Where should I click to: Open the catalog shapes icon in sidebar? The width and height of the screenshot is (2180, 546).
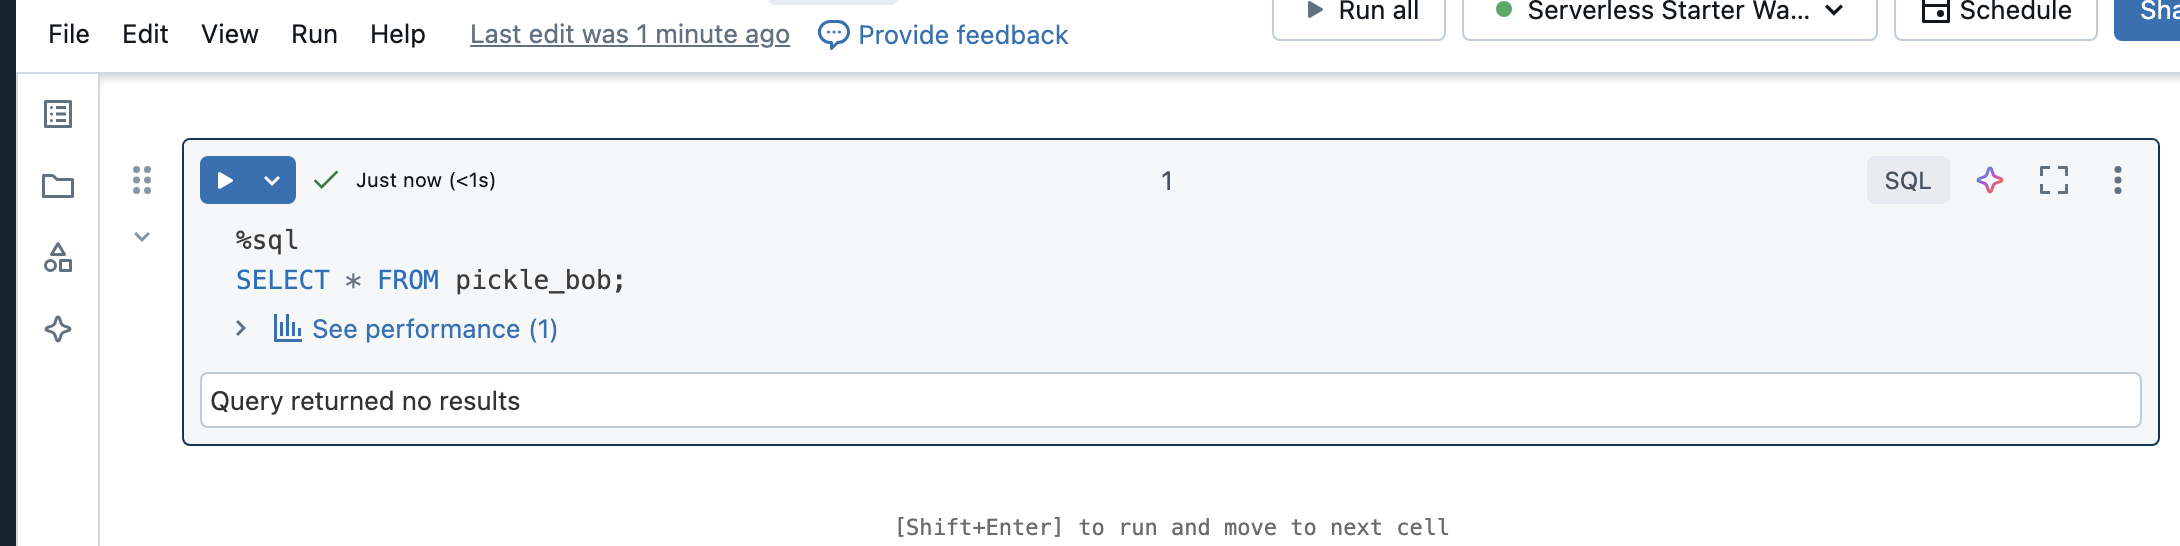pyautogui.click(x=58, y=258)
